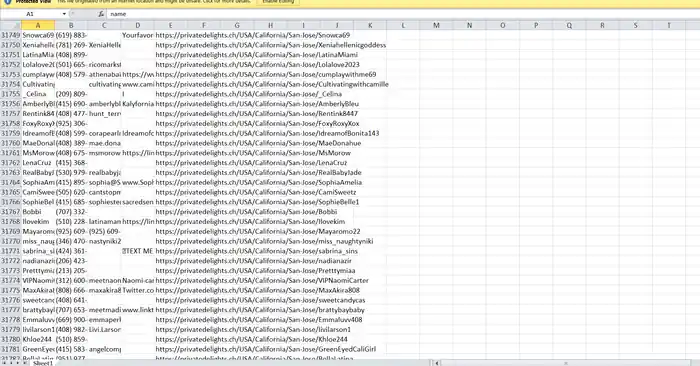700x366 pixels.
Task: Select row header 31769
Action: [11, 231]
